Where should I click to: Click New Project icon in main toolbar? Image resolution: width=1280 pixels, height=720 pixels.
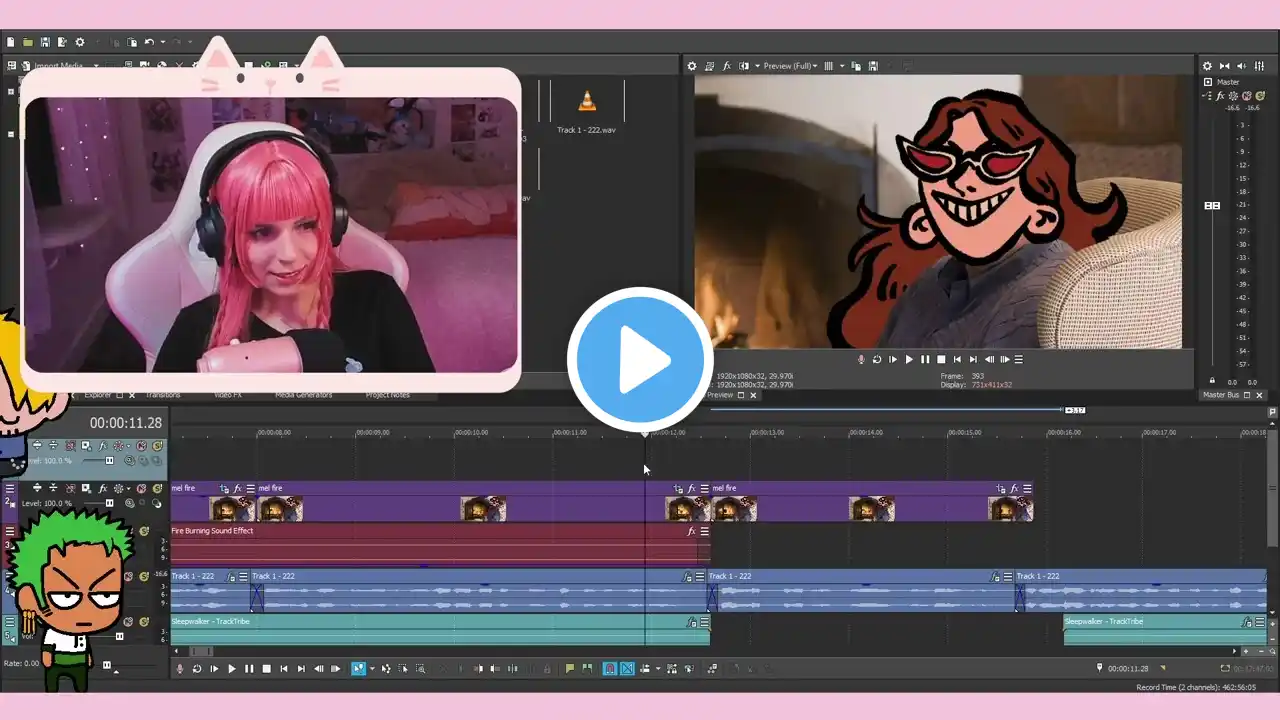pyautogui.click(x=11, y=42)
